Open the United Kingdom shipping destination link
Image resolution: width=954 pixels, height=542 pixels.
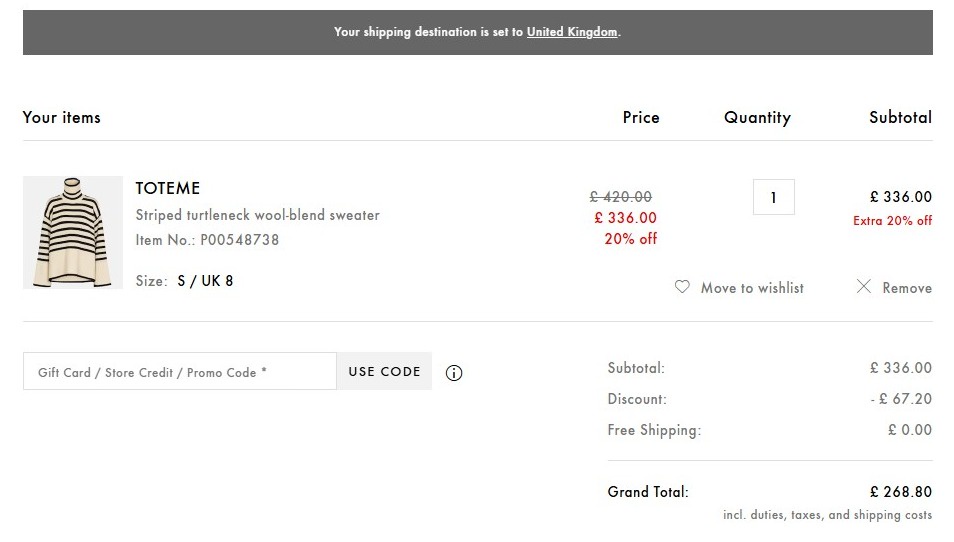pos(572,32)
